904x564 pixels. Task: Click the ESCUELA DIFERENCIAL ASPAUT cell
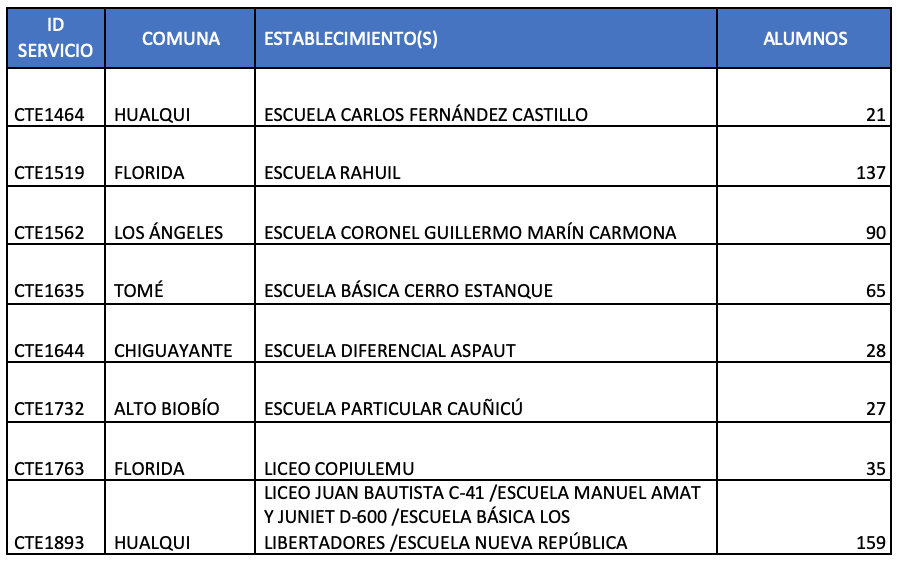[390, 350]
